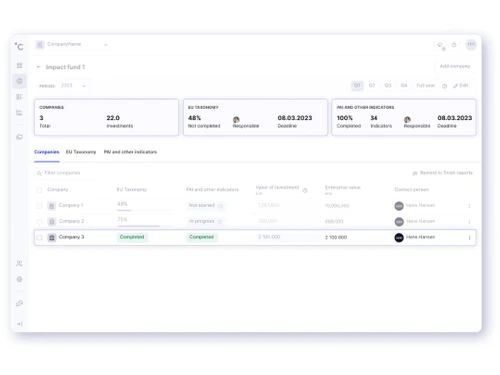Click Completed PAI badge for Company 3
The image size is (500, 375).
201,237
